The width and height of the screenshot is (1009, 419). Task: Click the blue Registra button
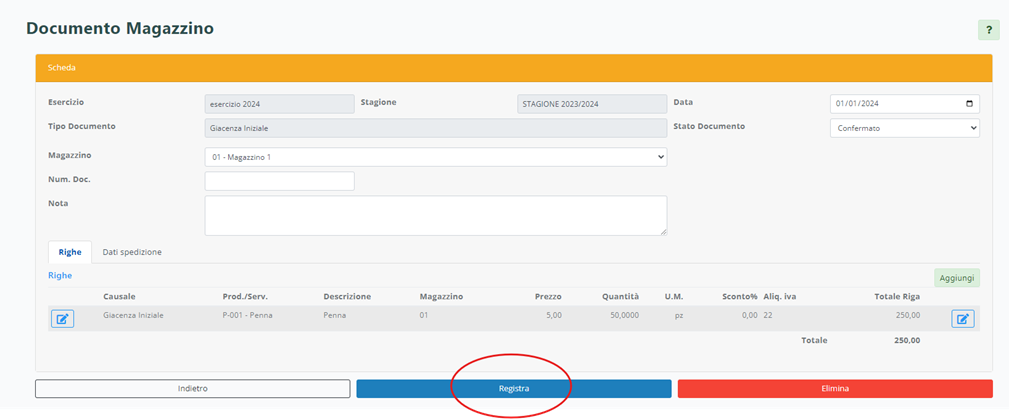pyautogui.click(x=513, y=388)
